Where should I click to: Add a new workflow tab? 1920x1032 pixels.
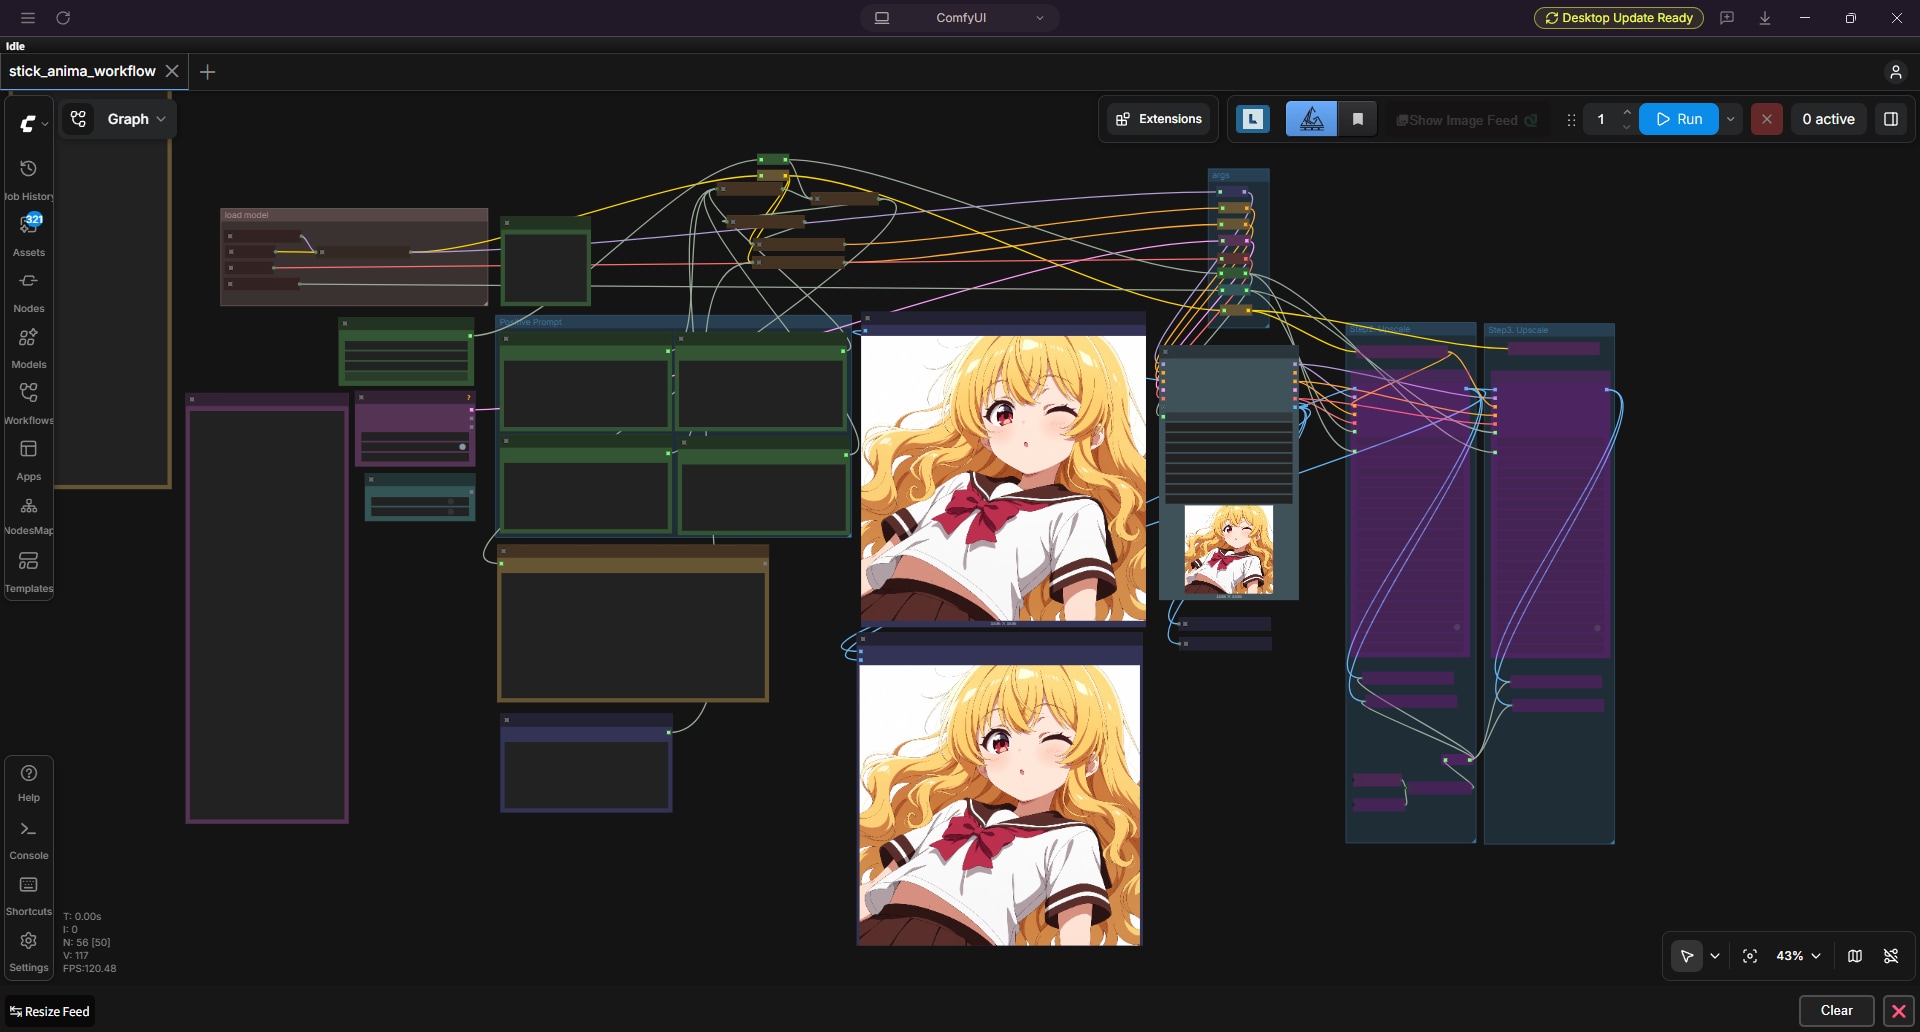click(x=208, y=72)
